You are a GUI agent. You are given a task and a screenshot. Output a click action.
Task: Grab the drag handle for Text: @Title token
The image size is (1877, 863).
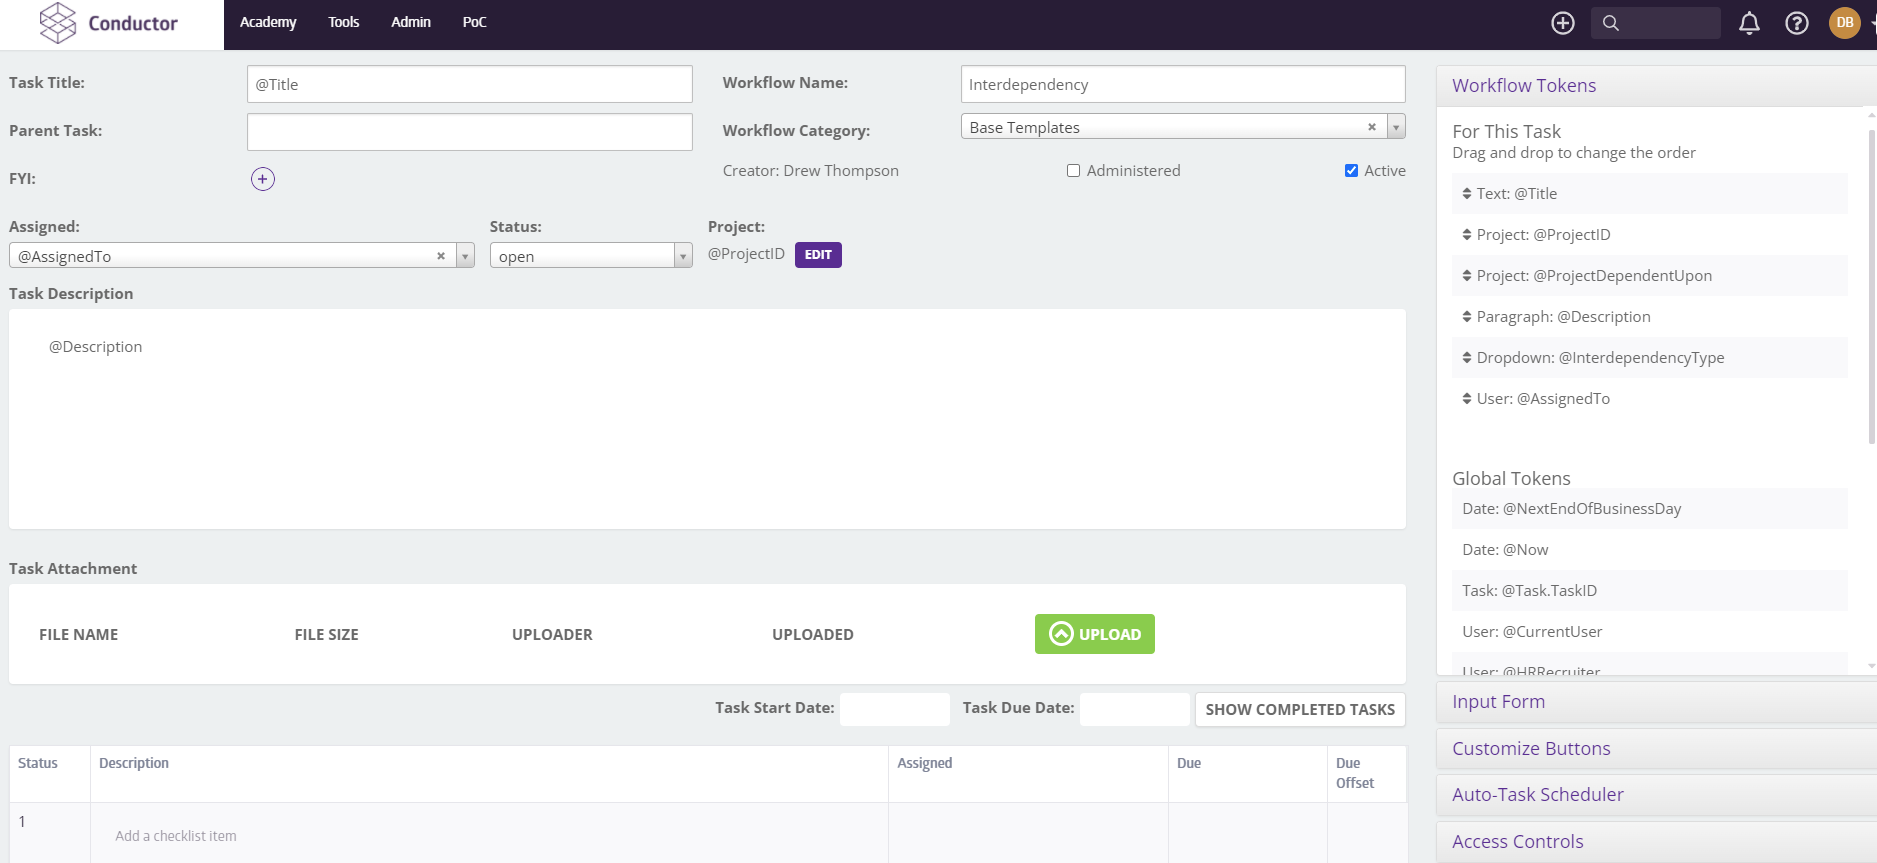[1466, 194]
